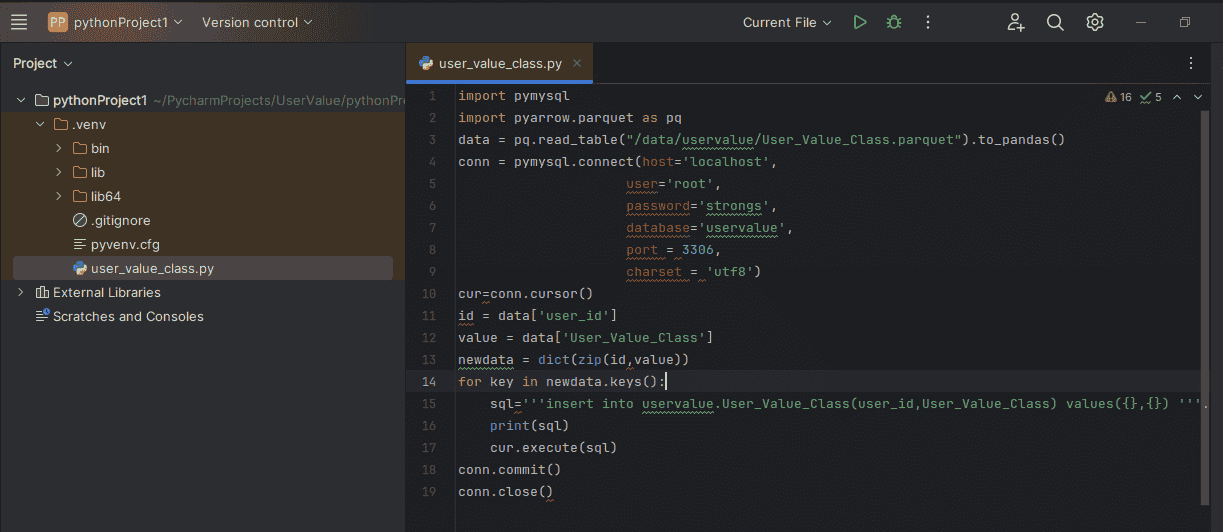Click the editor tab options menu

tap(1190, 63)
